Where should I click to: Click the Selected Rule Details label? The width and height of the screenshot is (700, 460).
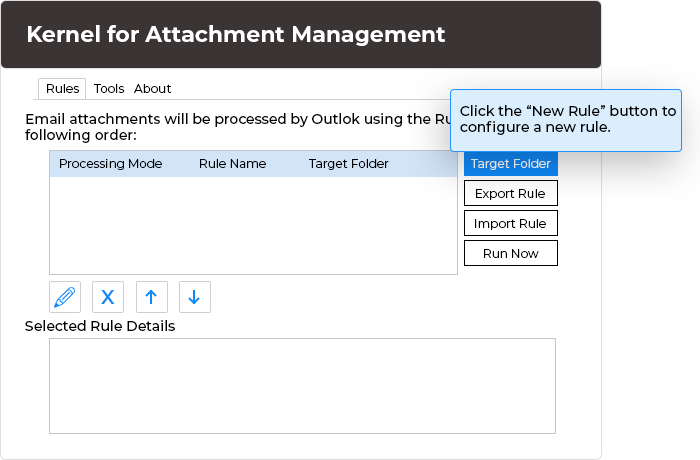coord(100,326)
